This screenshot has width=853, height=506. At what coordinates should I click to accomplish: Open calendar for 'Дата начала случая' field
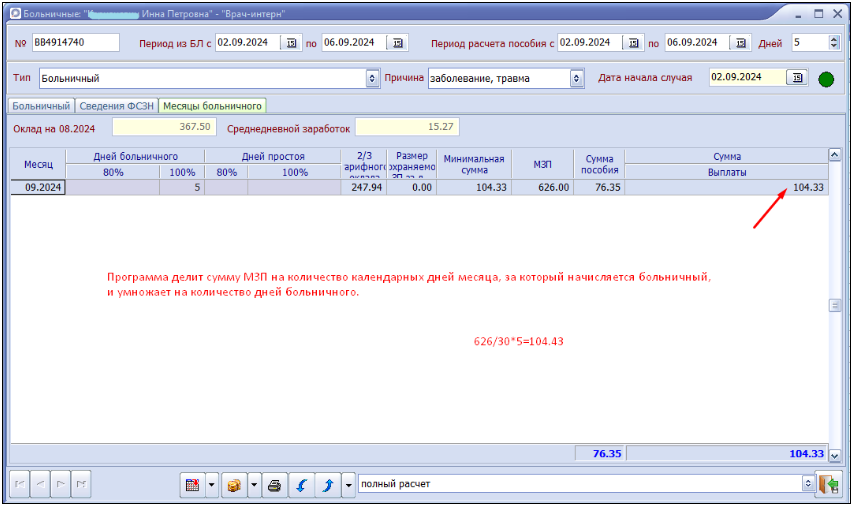click(796, 78)
